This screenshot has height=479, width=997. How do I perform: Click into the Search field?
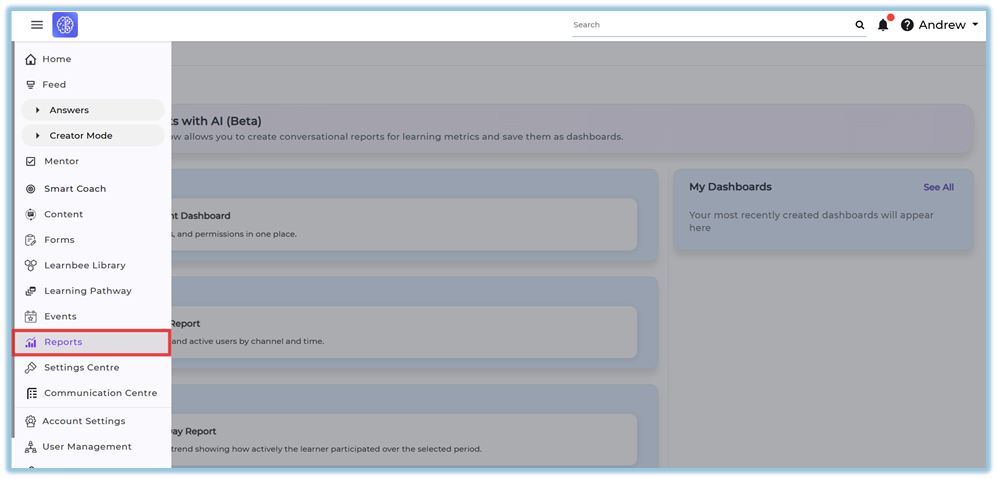710,25
